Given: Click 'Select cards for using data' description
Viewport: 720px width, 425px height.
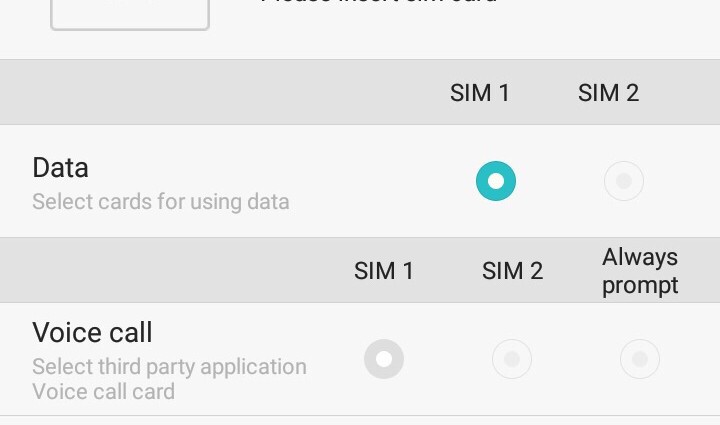Looking at the screenshot, I should click(160, 201).
